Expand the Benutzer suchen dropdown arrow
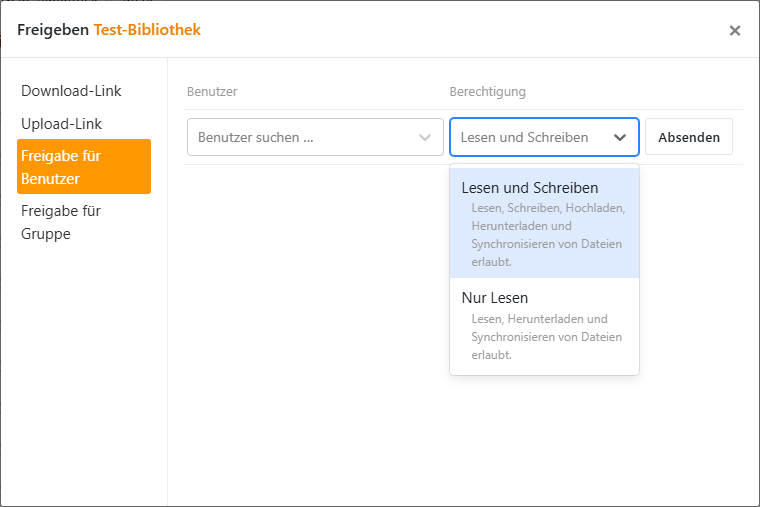760x507 pixels. 425,138
